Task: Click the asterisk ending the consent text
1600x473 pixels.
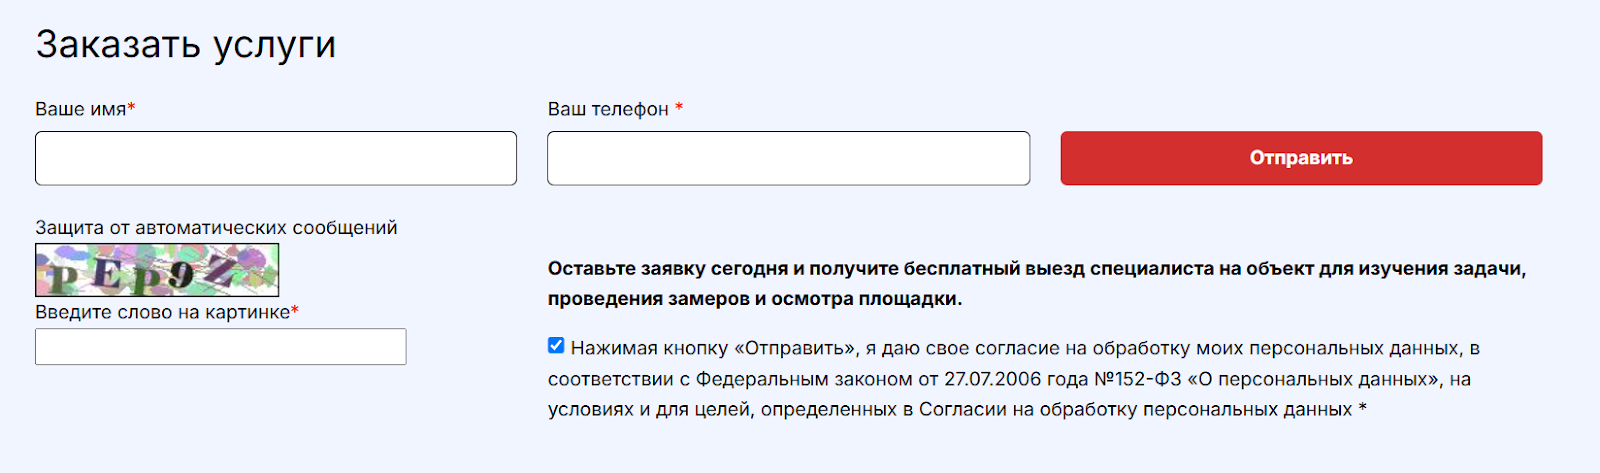Action: coord(1363,410)
